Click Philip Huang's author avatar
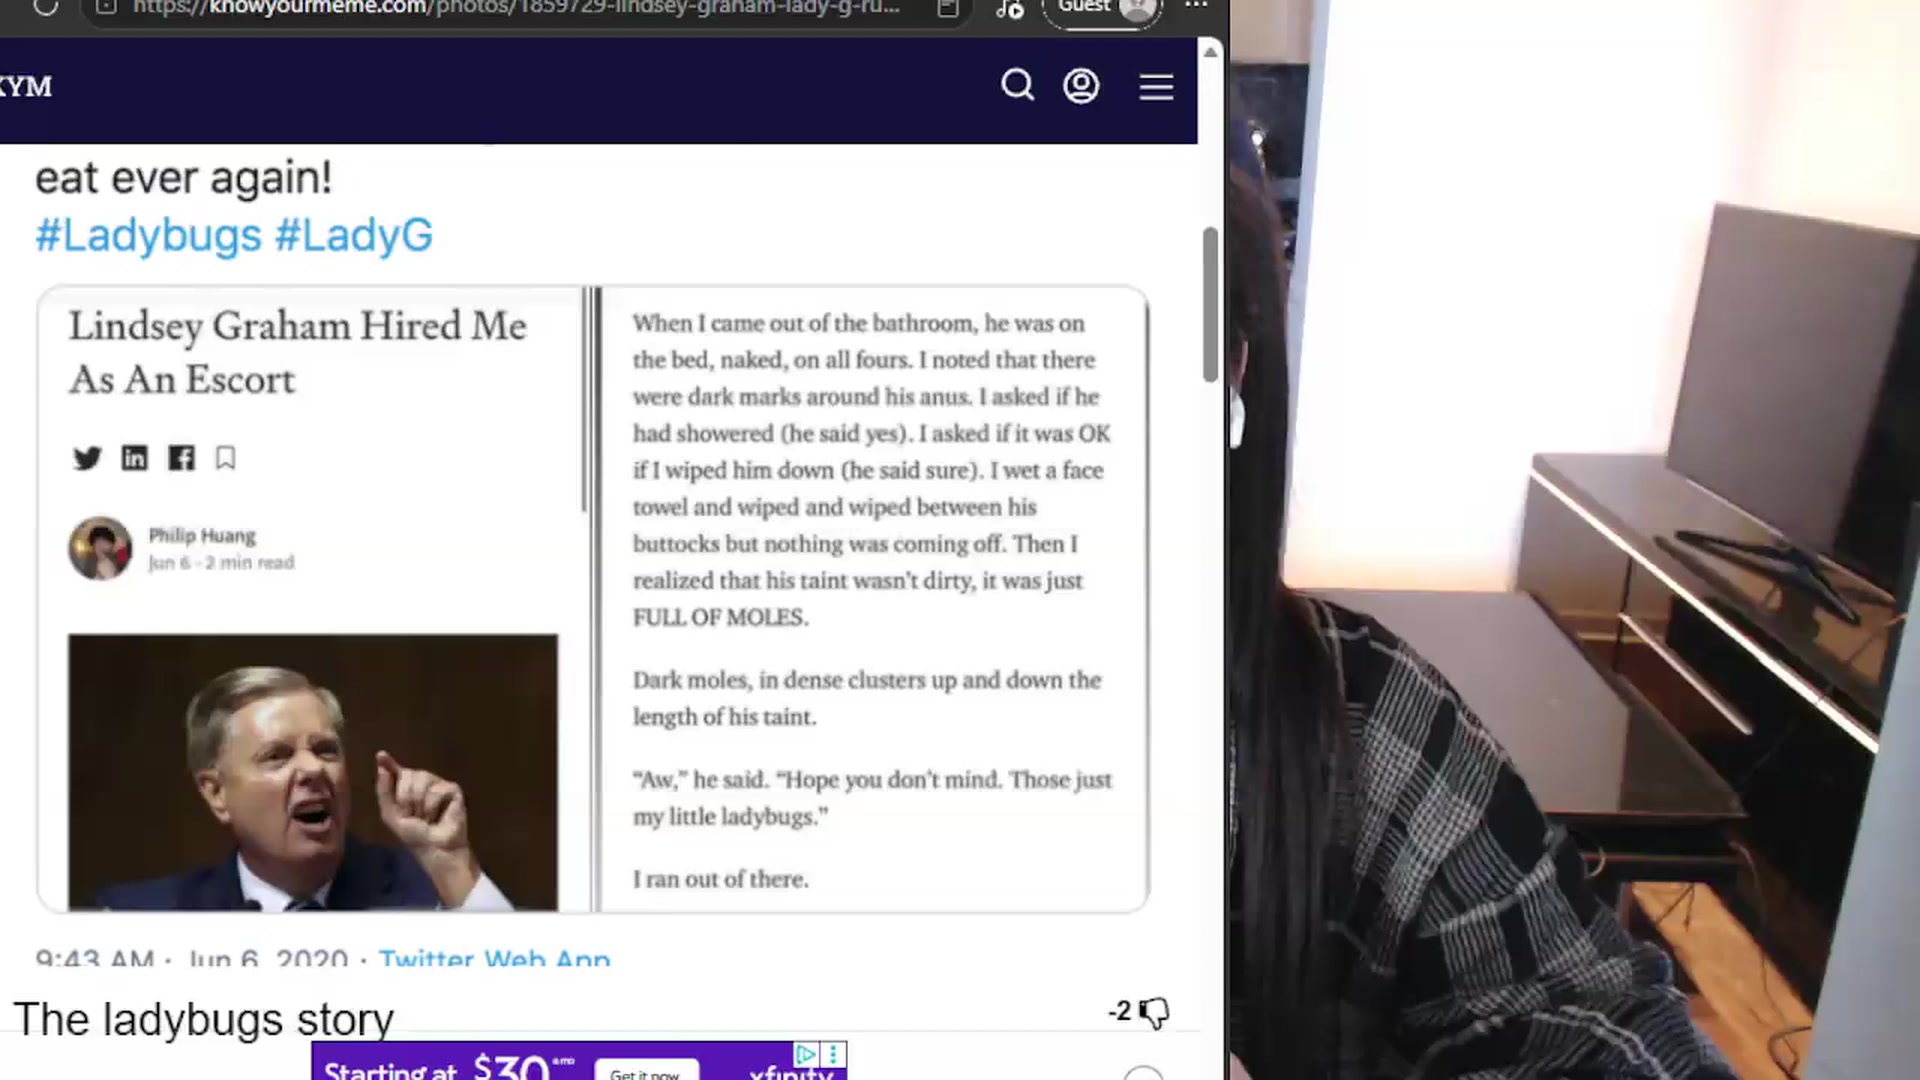1920x1080 pixels. (100, 548)
